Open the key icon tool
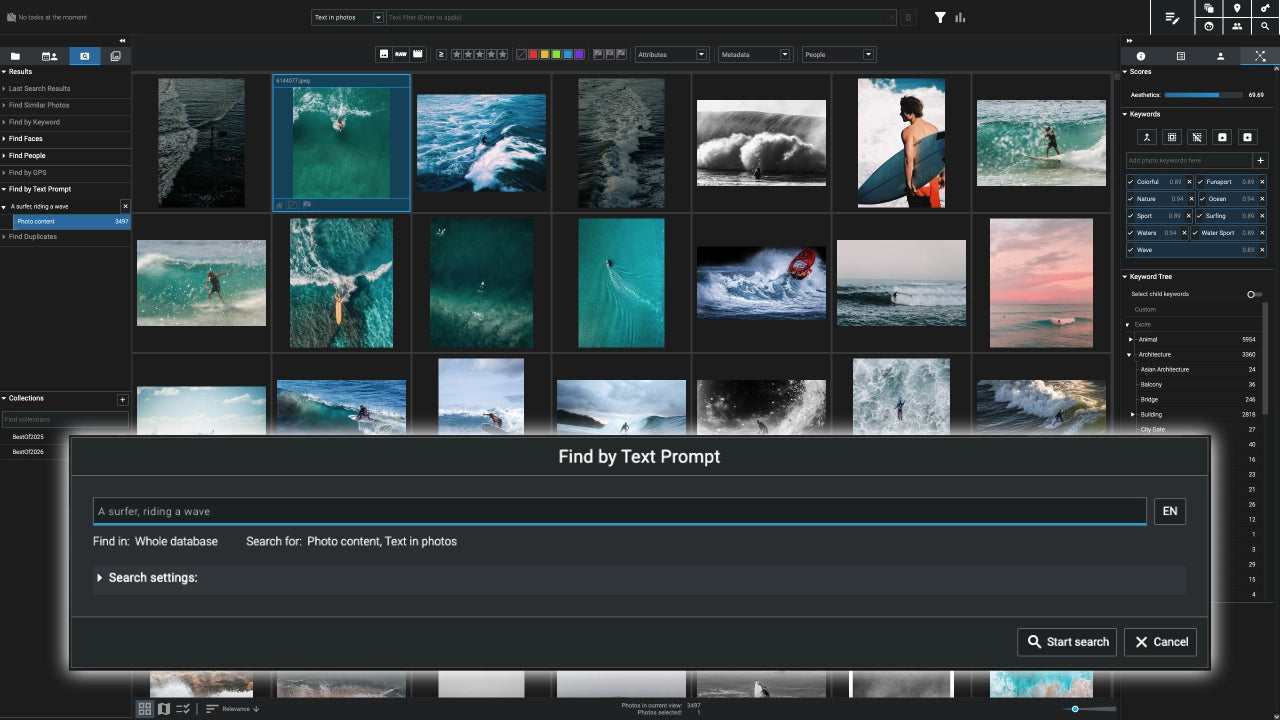Image resolution: width=1280 pixels, height=720 pixels. pos(1265,9)
